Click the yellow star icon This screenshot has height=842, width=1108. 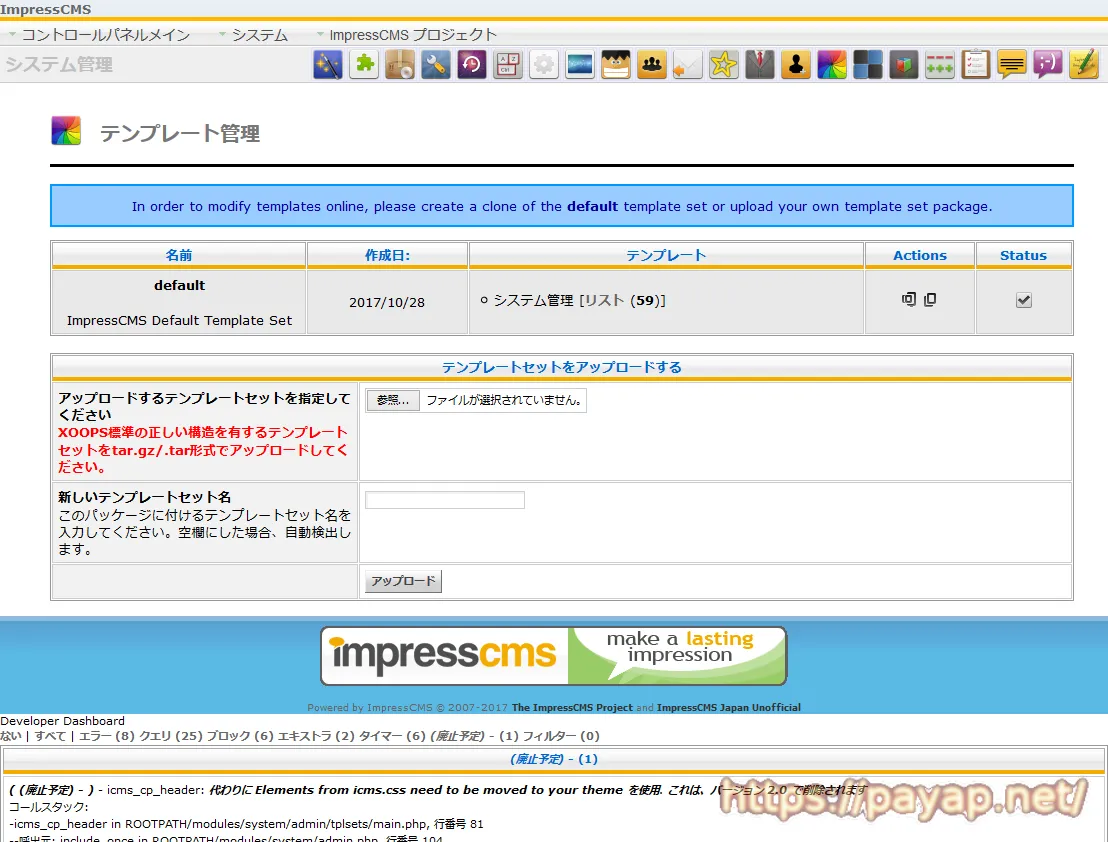pos(724,65)
